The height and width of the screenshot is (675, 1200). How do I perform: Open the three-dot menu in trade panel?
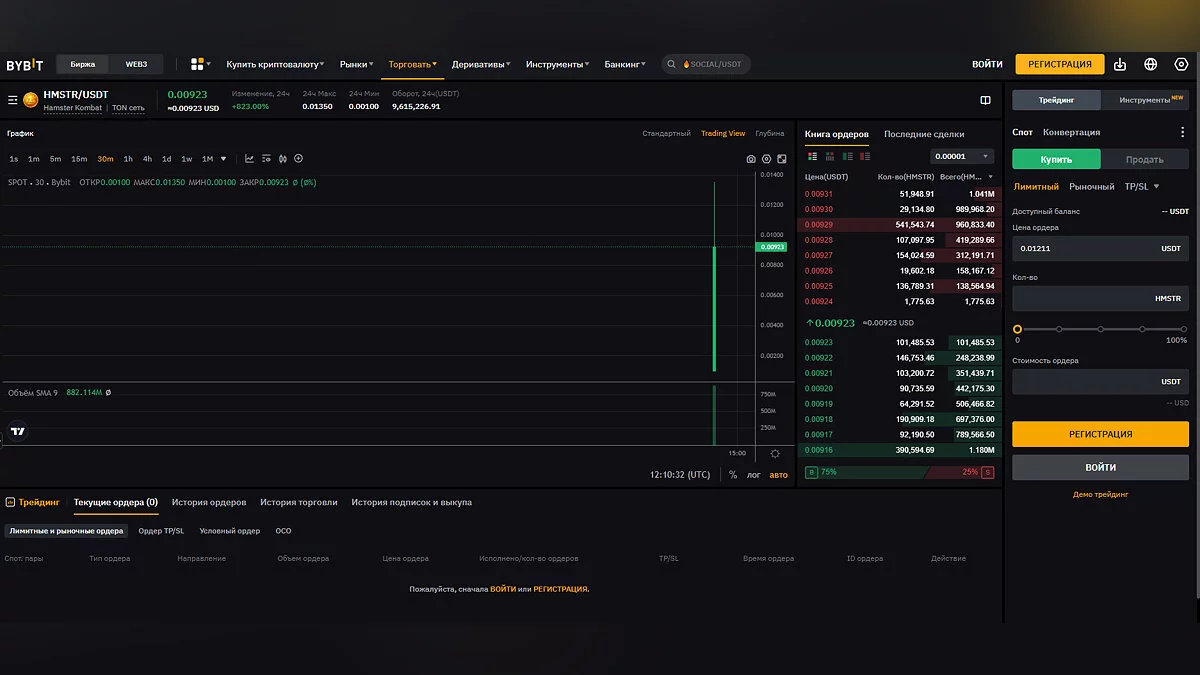(x=1183, y=132)
